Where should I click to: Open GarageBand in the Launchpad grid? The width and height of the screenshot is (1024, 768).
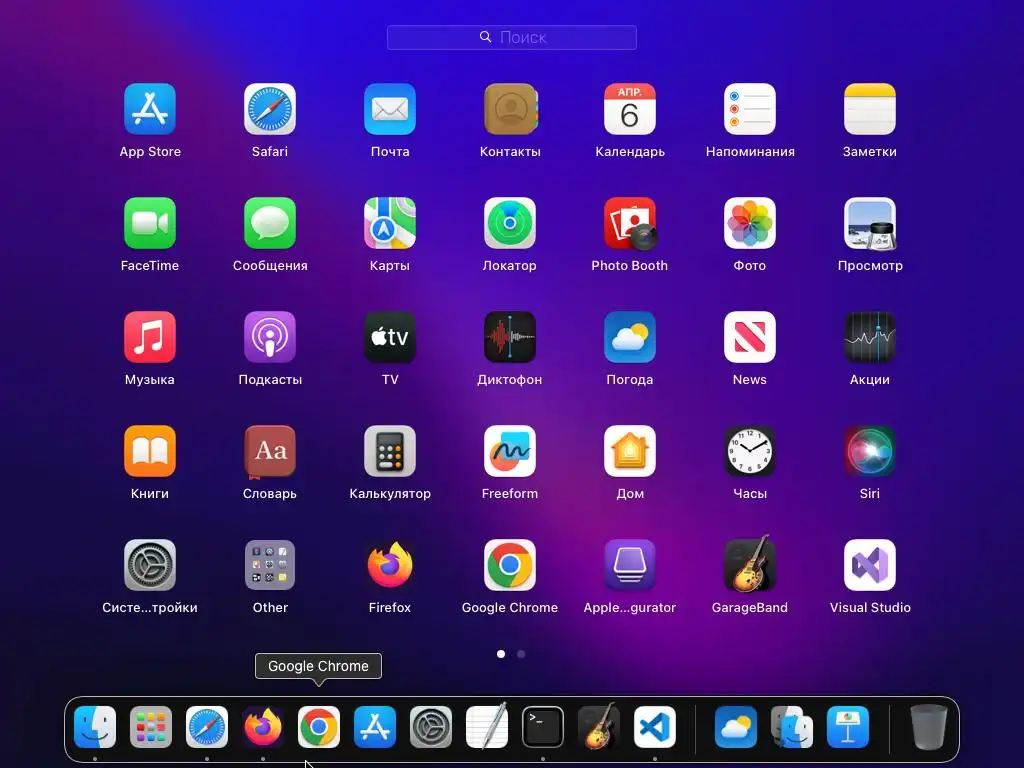coord(750,564)
